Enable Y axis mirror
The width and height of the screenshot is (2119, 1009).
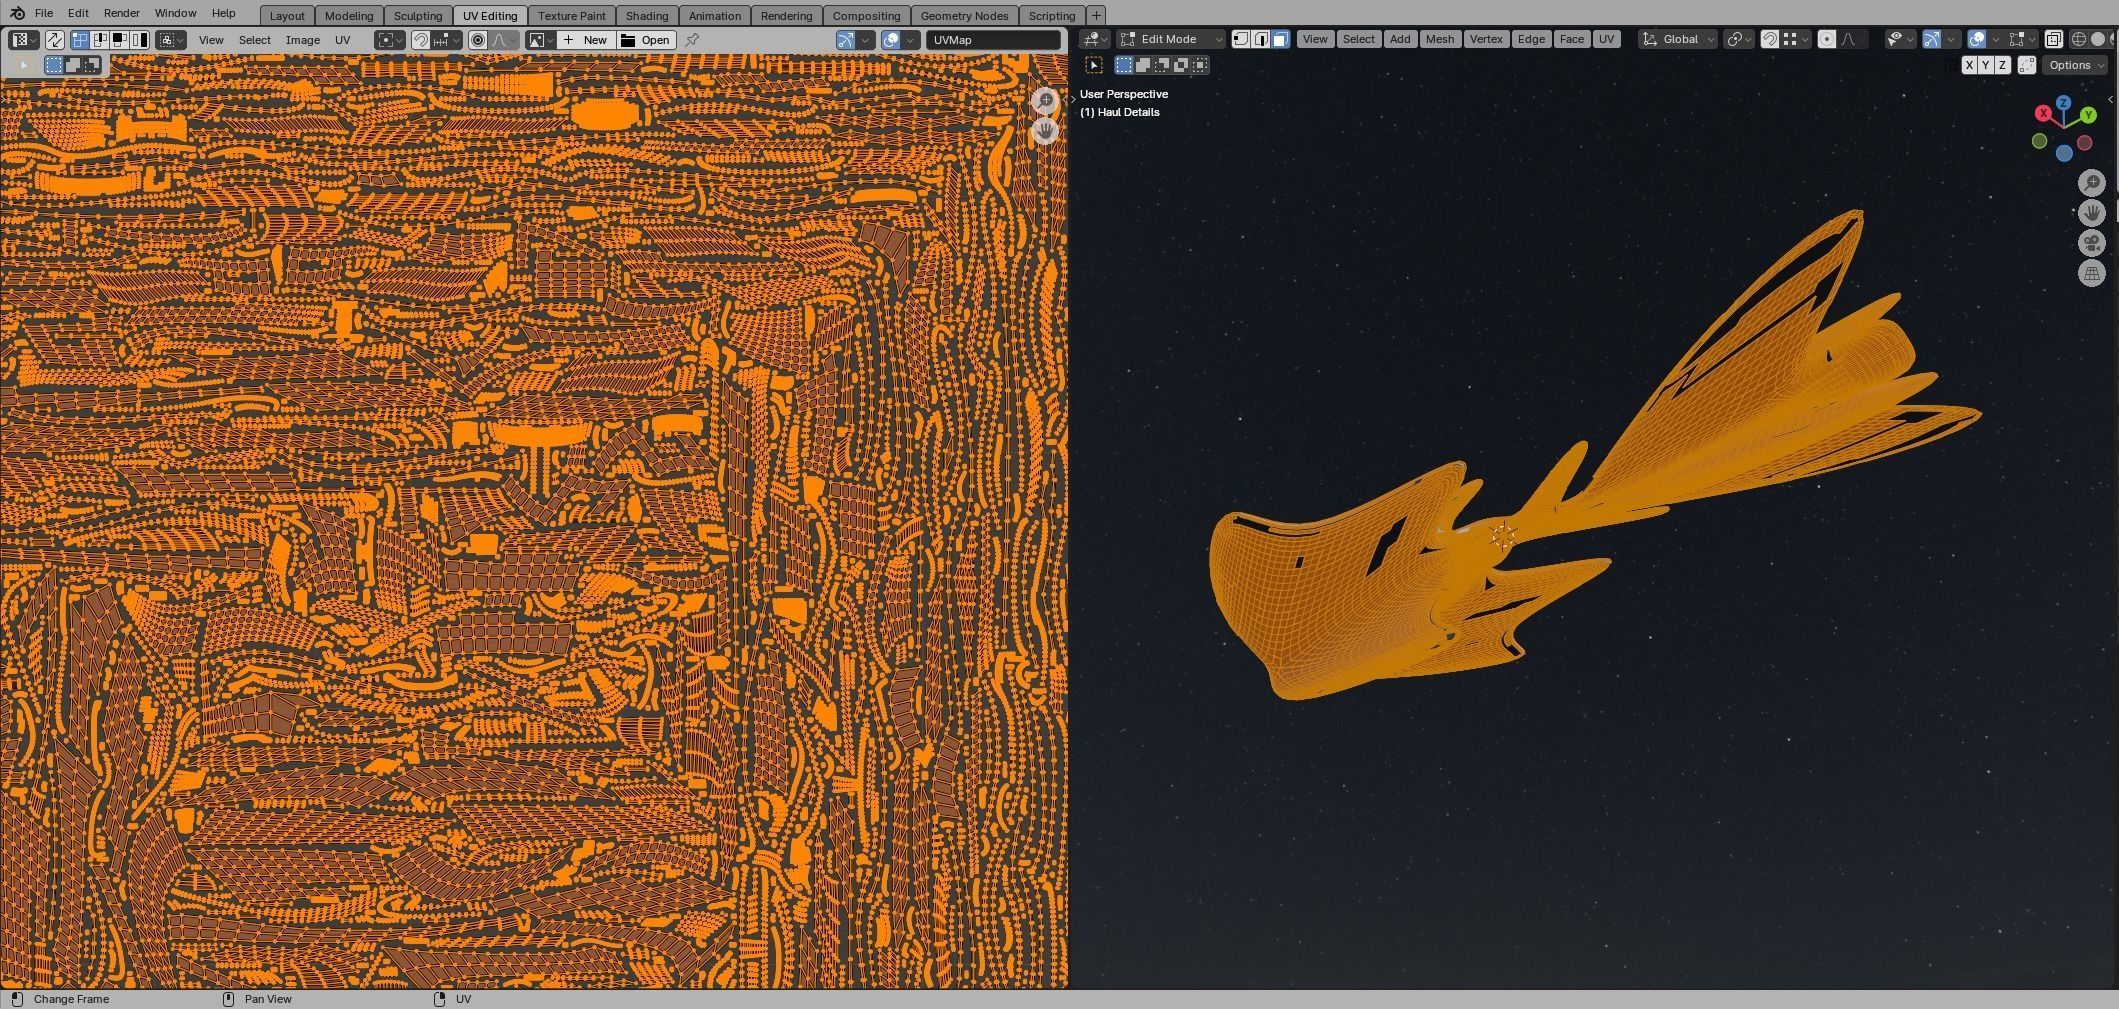pos(1986,65)
